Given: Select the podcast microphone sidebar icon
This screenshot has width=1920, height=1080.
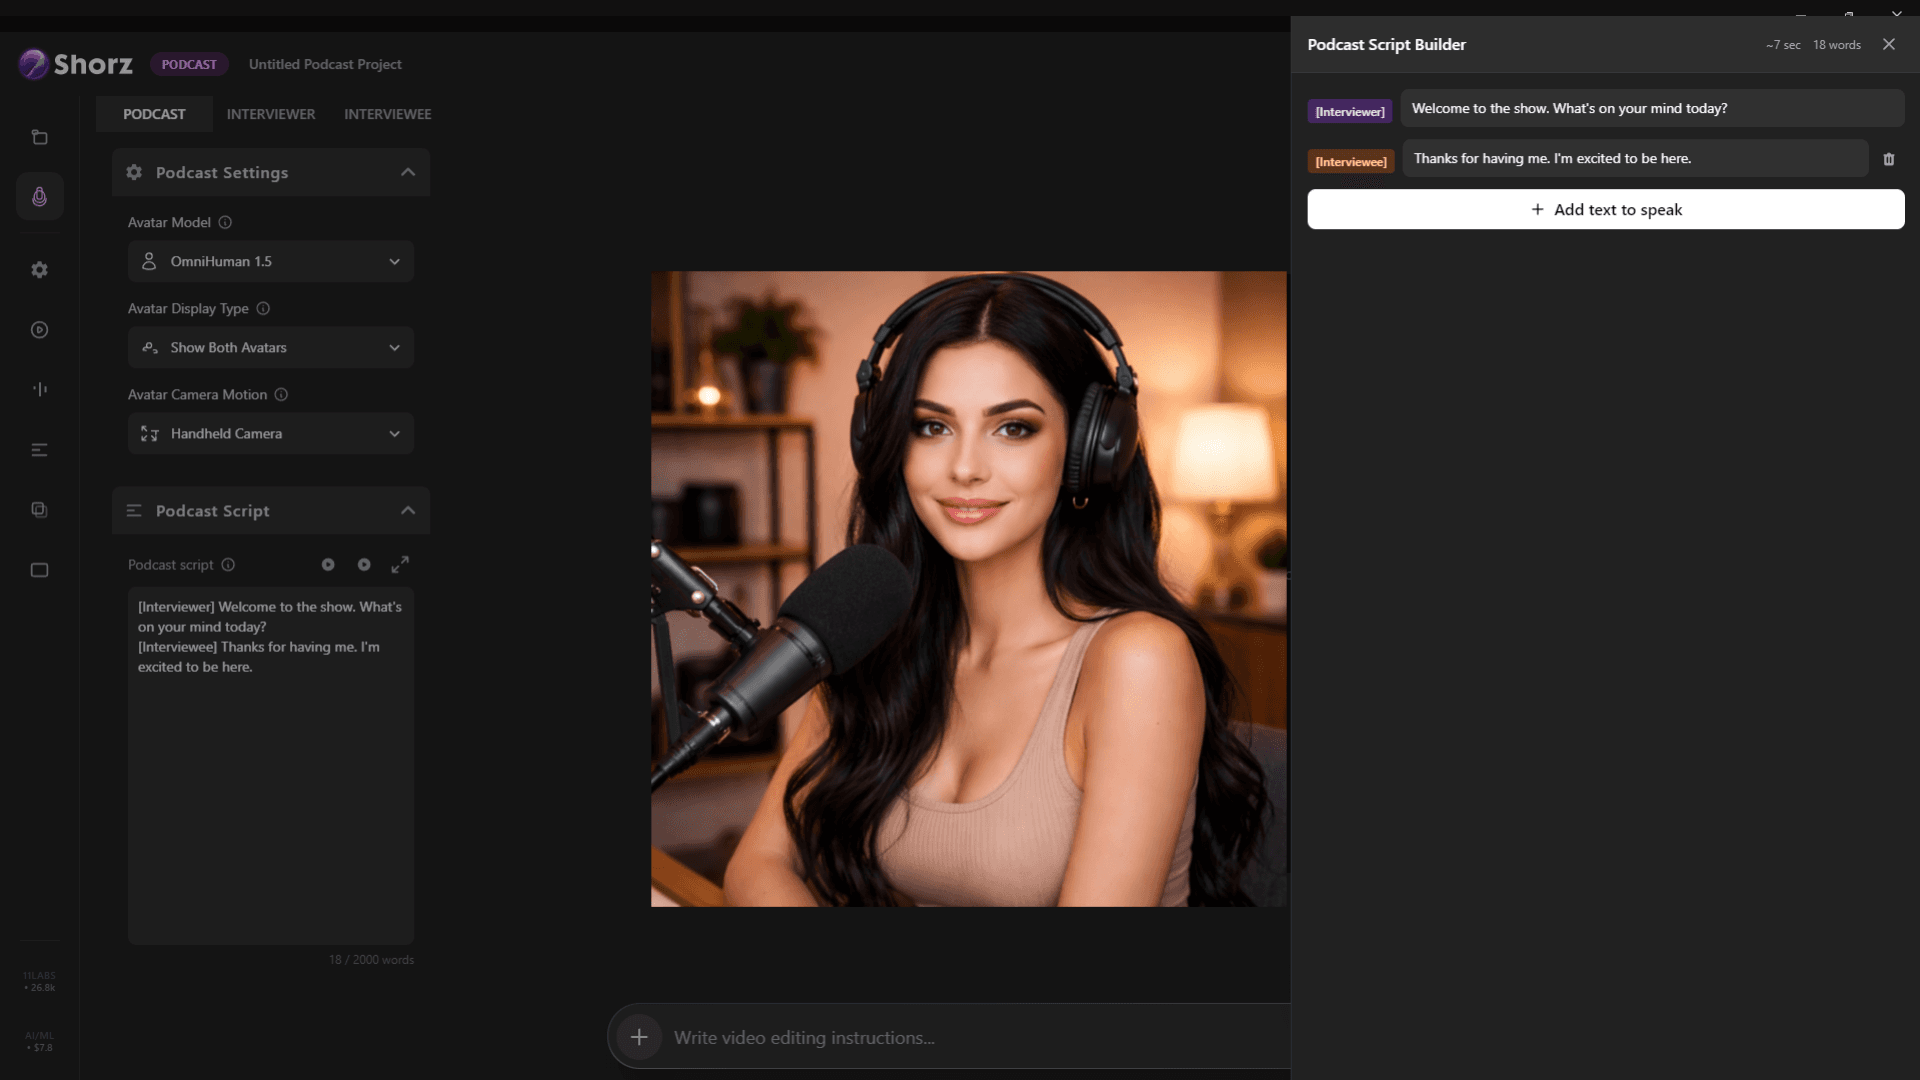Looking at the screenshot, I should point(39,196).
